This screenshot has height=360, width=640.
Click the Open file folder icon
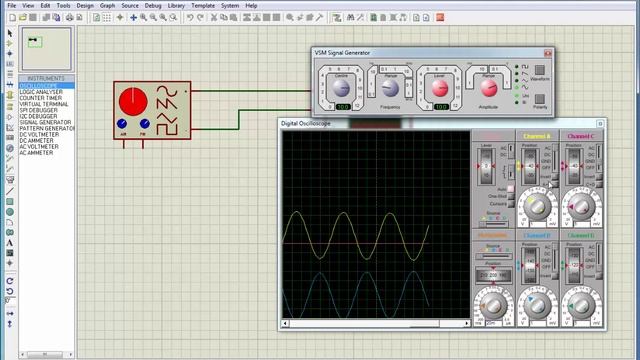(x=23, y=18)
